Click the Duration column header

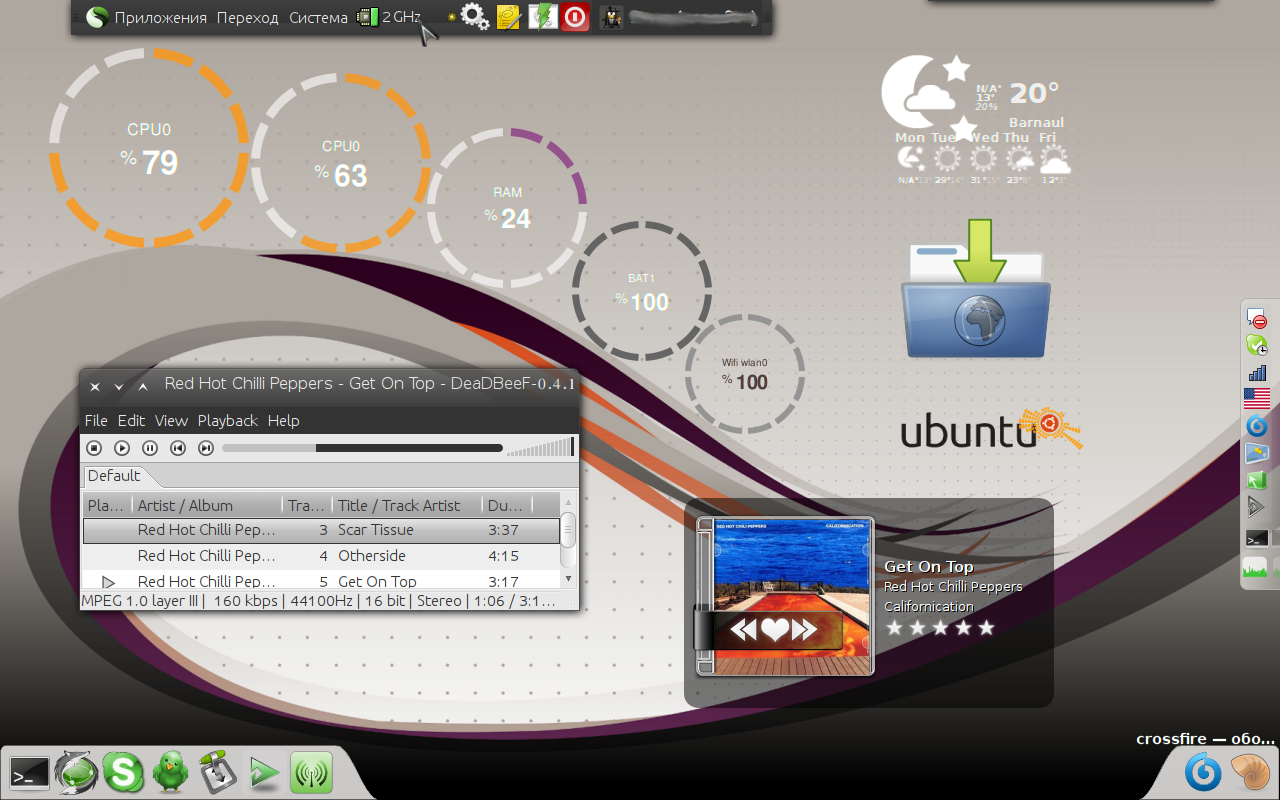click(507, 505)
